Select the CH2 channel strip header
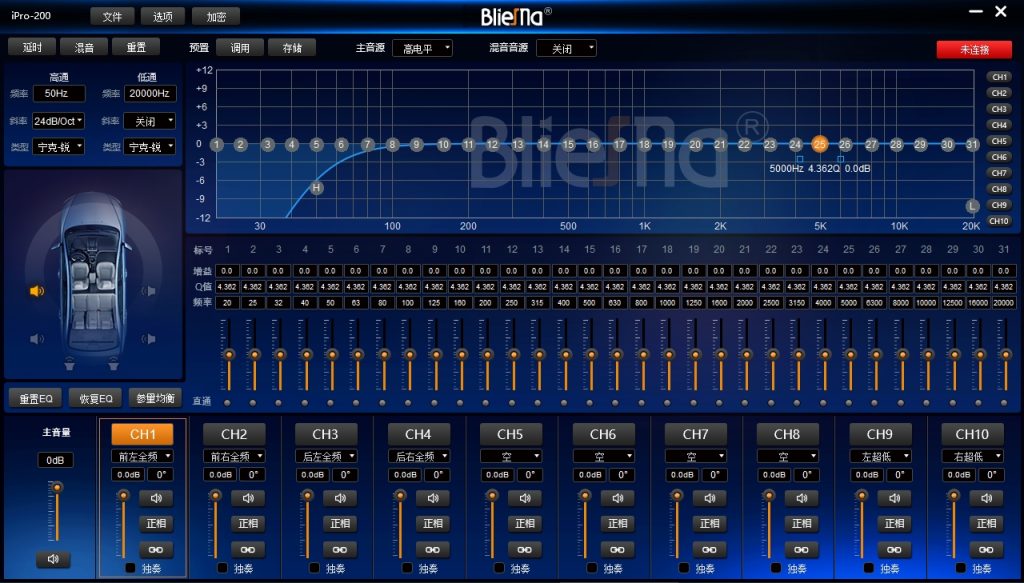This screenshot has height=583, width=1024. click(x=234, y=434)
